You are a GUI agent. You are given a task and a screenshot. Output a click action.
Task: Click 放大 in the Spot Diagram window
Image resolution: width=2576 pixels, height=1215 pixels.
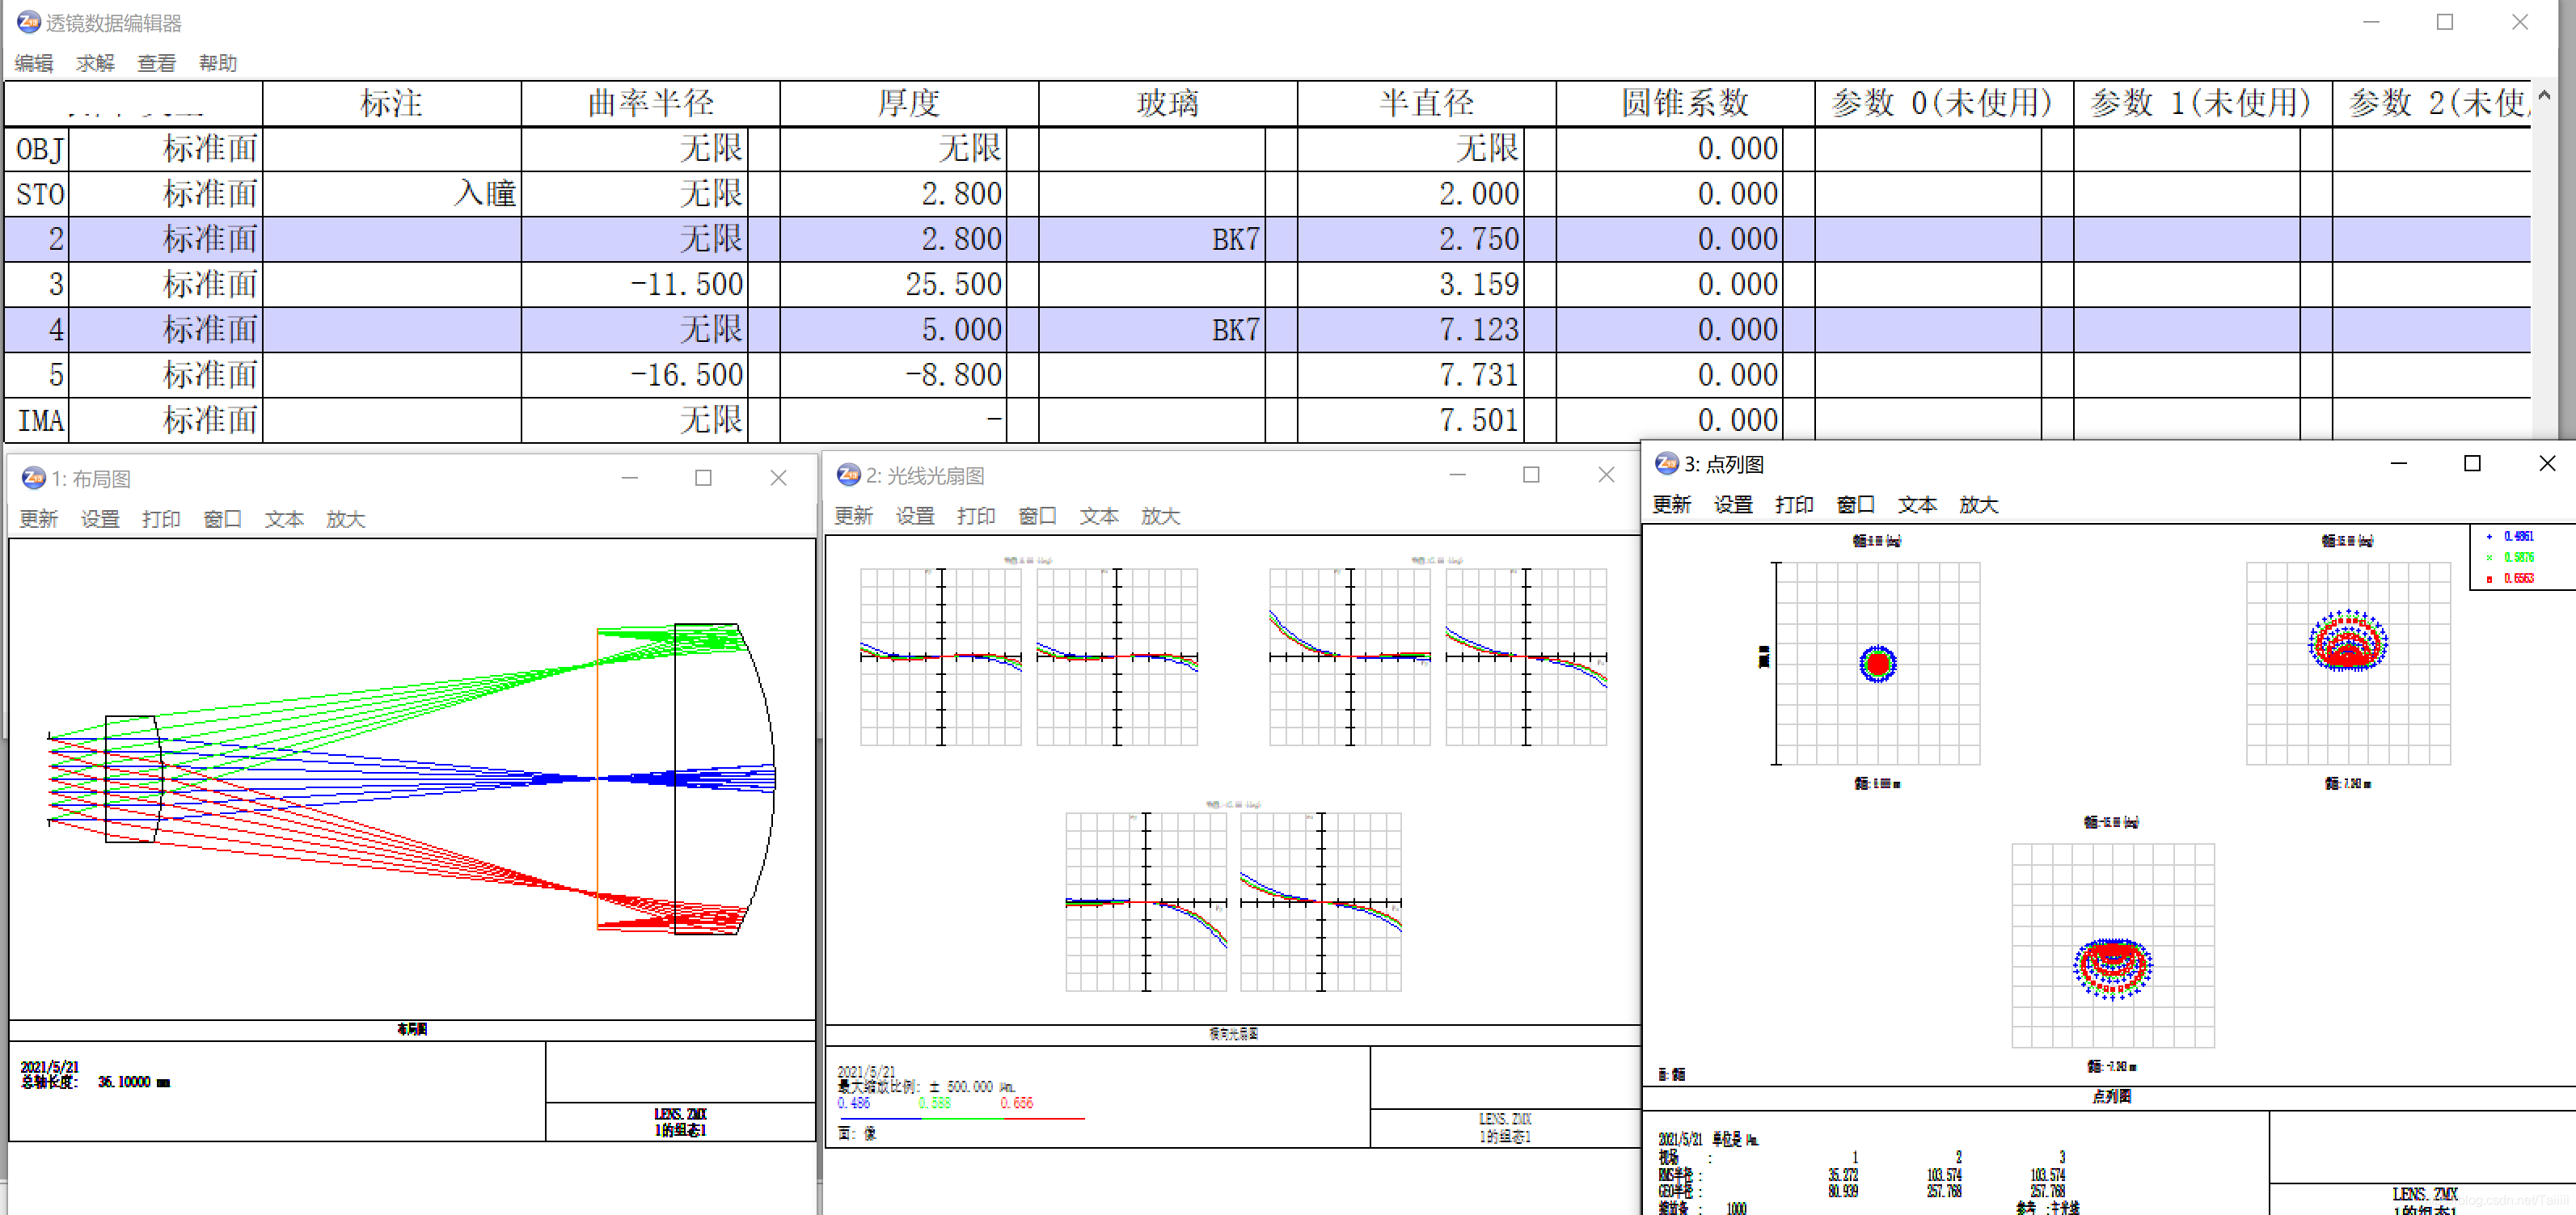tap(1978, 505)
